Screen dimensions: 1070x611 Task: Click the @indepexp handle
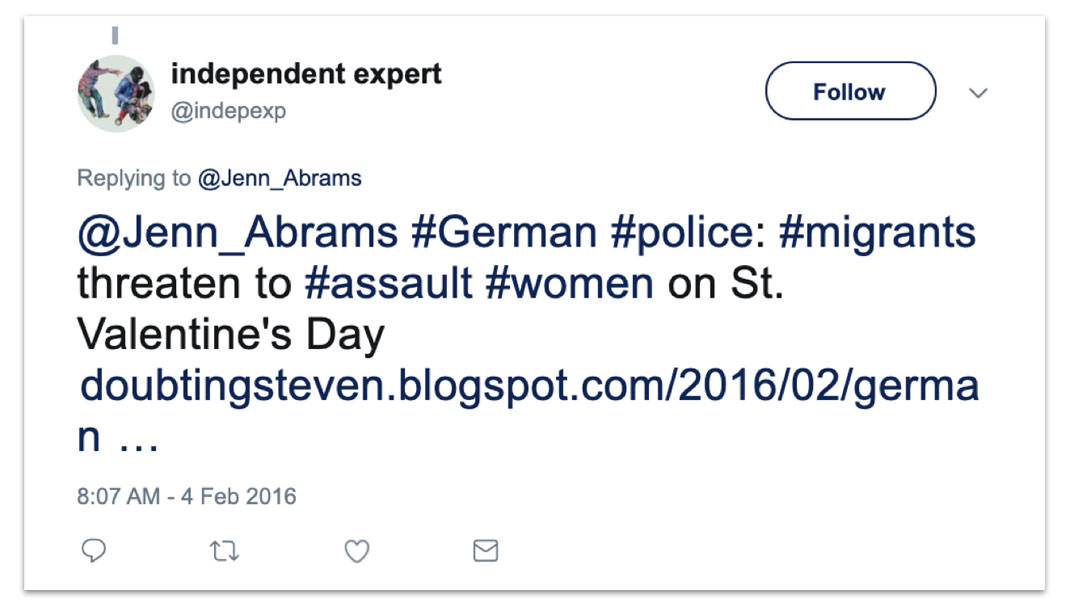point(228,111)
